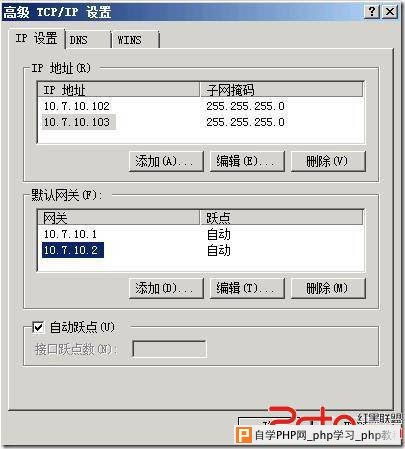Select IP address 10.7.10.103 row
405x449 pixels.
click(200, 122)
